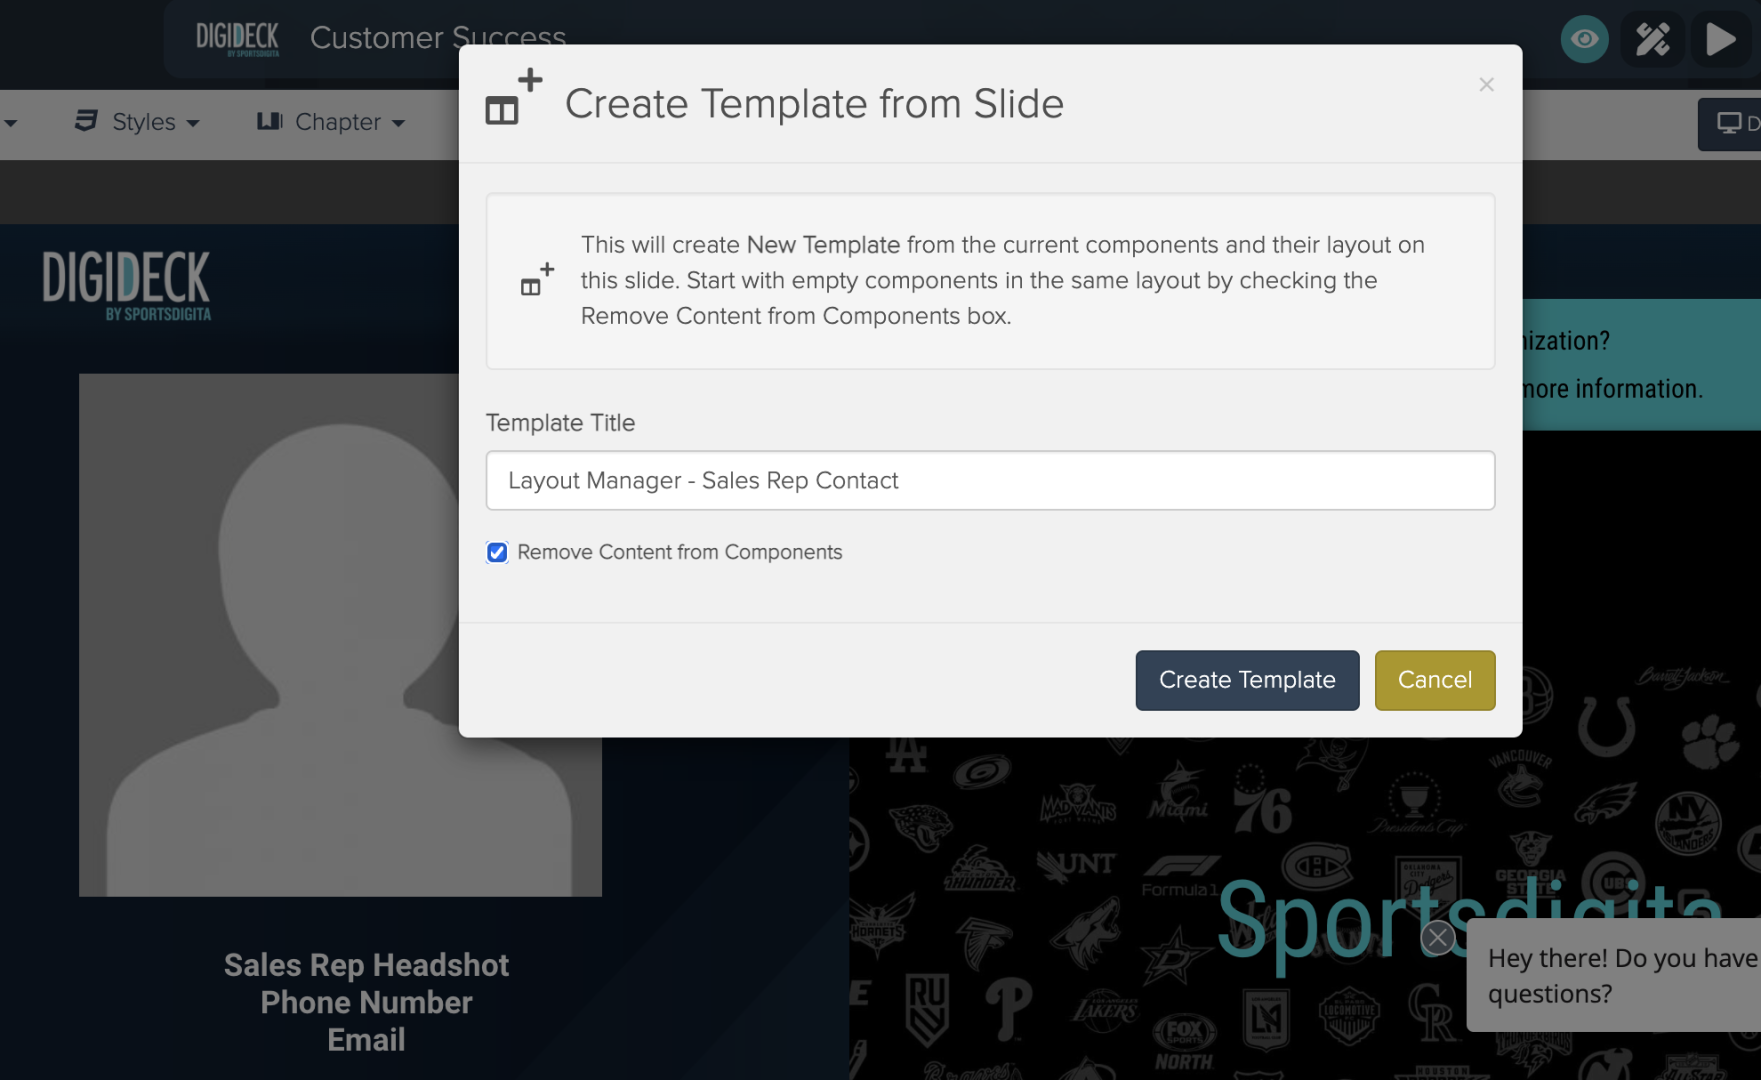This screenshot has width=1761, height=1080.
Task: Expand the Chapter dropdown menu
Action: [331, 122]
